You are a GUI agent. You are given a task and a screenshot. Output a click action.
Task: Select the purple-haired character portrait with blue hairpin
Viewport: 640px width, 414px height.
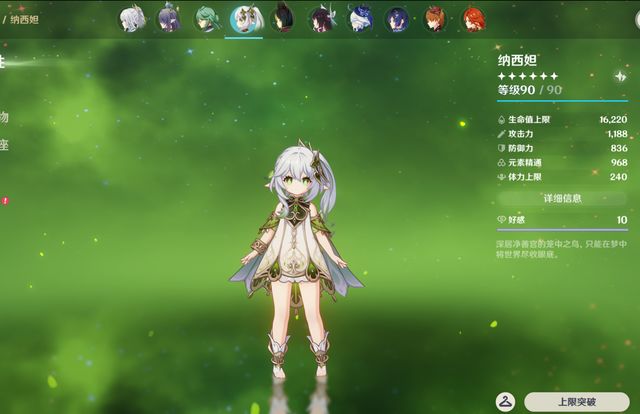pyautogui.click(x=169, y=19)
